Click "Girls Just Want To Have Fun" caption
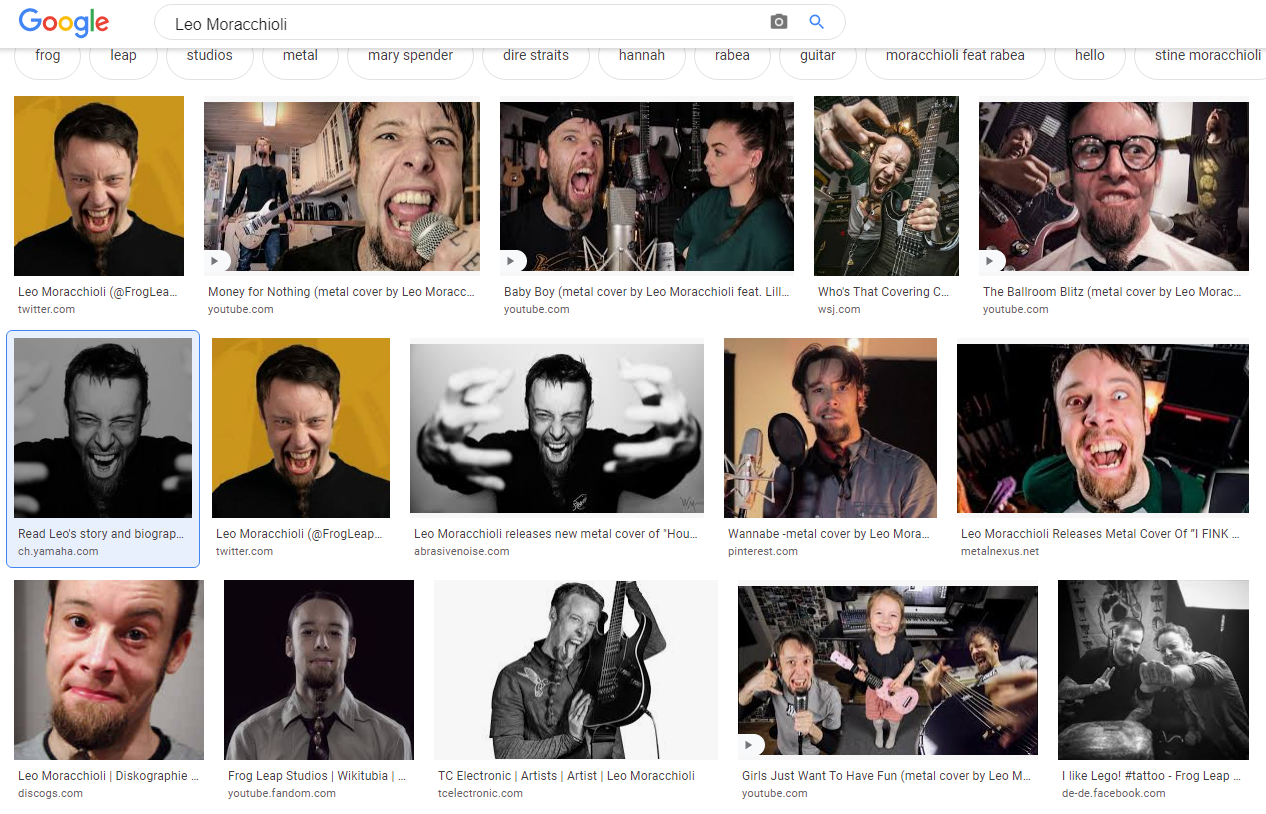Viewport: 1266px width, 814px height. pos(886,776)
